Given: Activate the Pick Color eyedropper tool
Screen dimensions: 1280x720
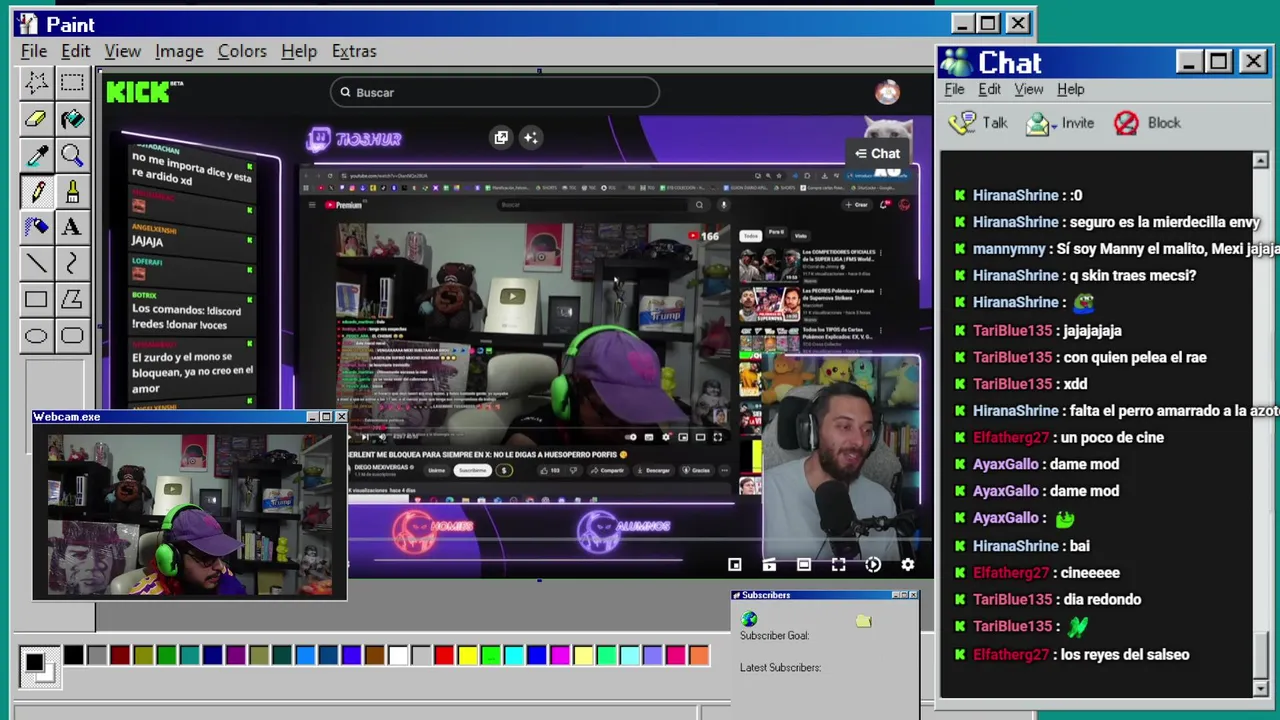Looking at the screenshot, I should pyautogui.click(x=36, y=155).
